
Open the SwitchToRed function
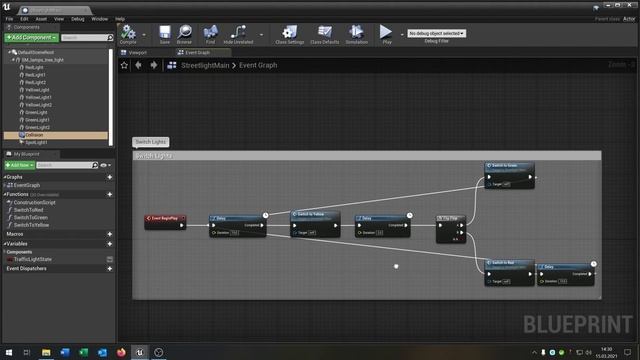[28, 210]
